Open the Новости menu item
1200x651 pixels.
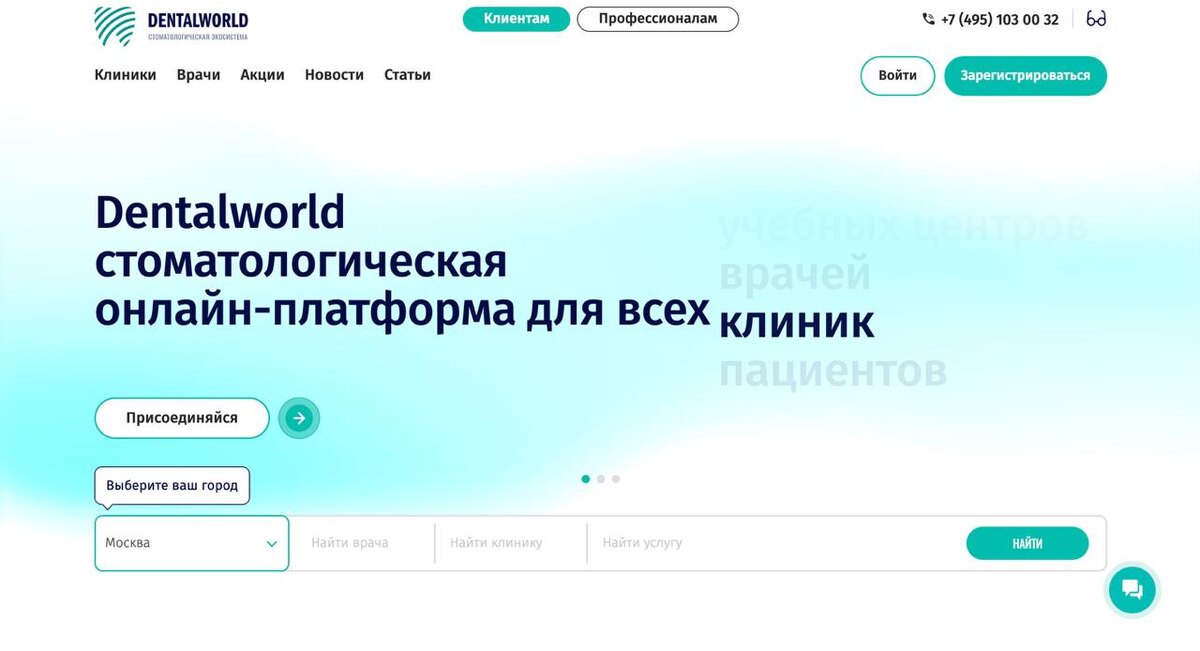[x=334, y=75]
